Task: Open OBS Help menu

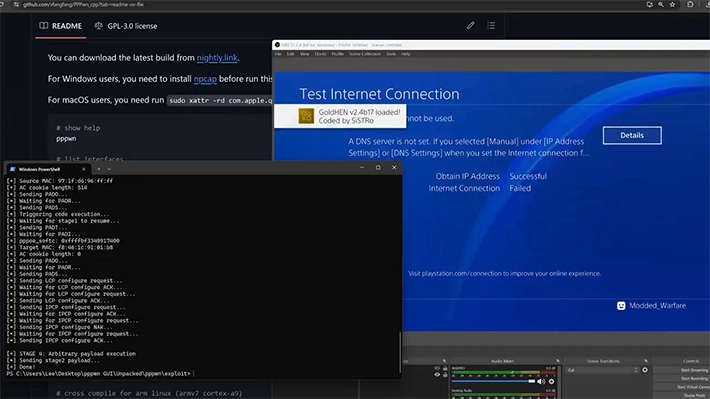Action: point(406,54)
